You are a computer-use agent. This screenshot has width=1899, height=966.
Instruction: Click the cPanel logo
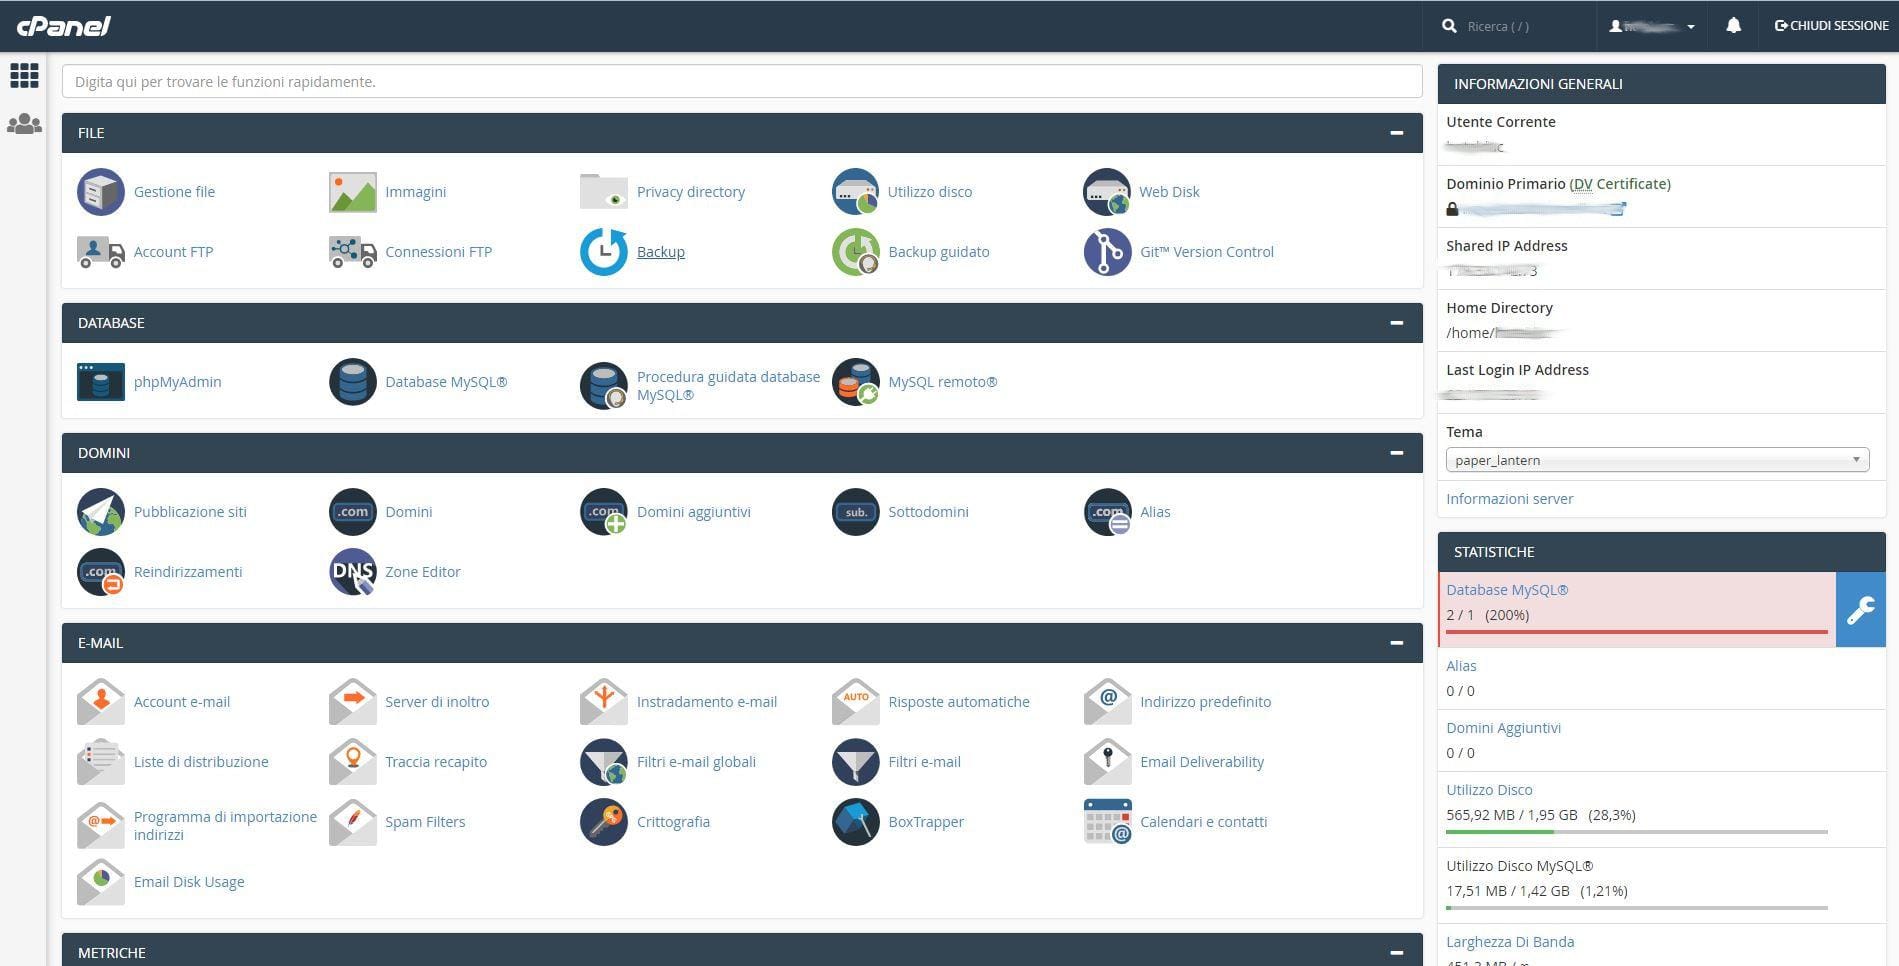click(x=63, y=26)
